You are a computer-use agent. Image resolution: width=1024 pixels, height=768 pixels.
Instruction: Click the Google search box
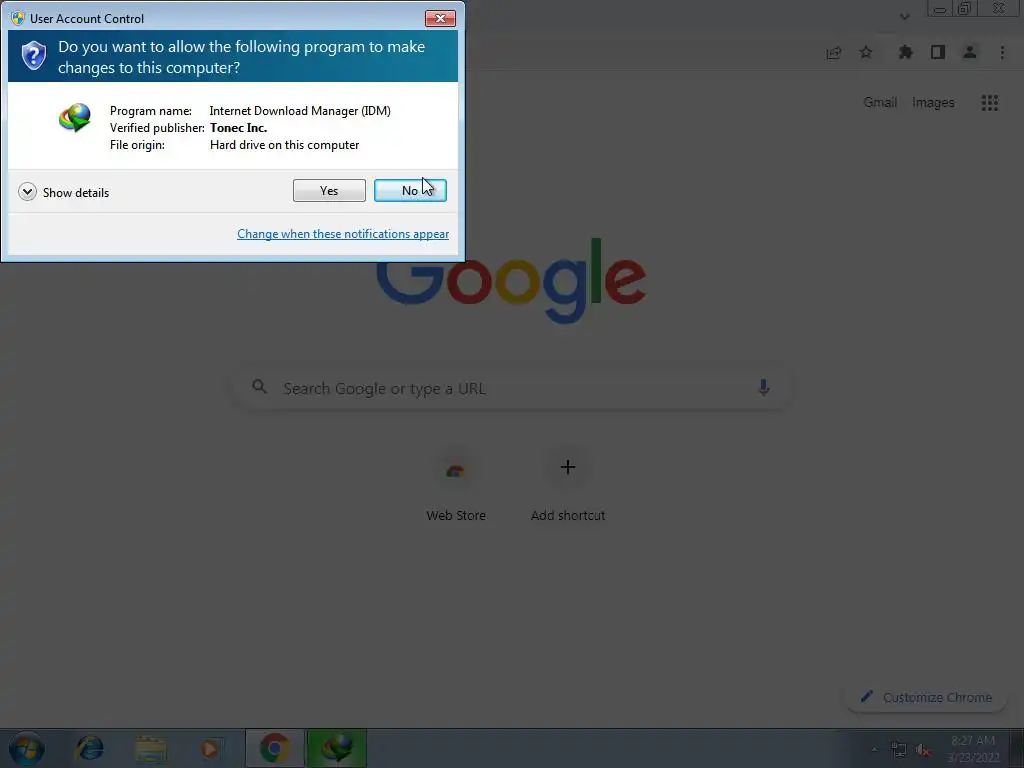[x=513, y=388]
